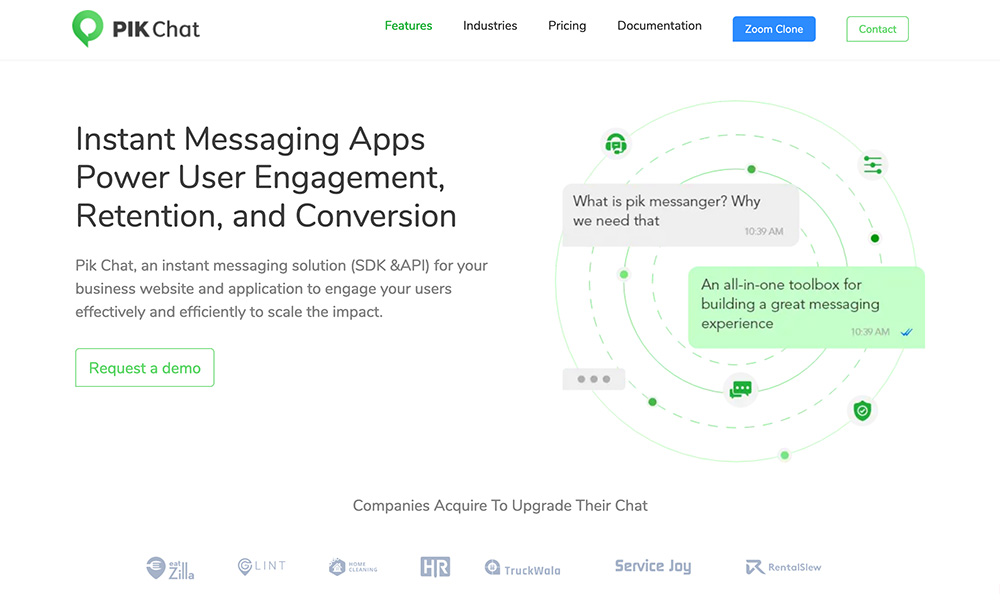Click the shield checkmark security icon
Image resolution: width=1000 pixels, height=600 pixels.
pyautogui.click(x=862, y=410)
